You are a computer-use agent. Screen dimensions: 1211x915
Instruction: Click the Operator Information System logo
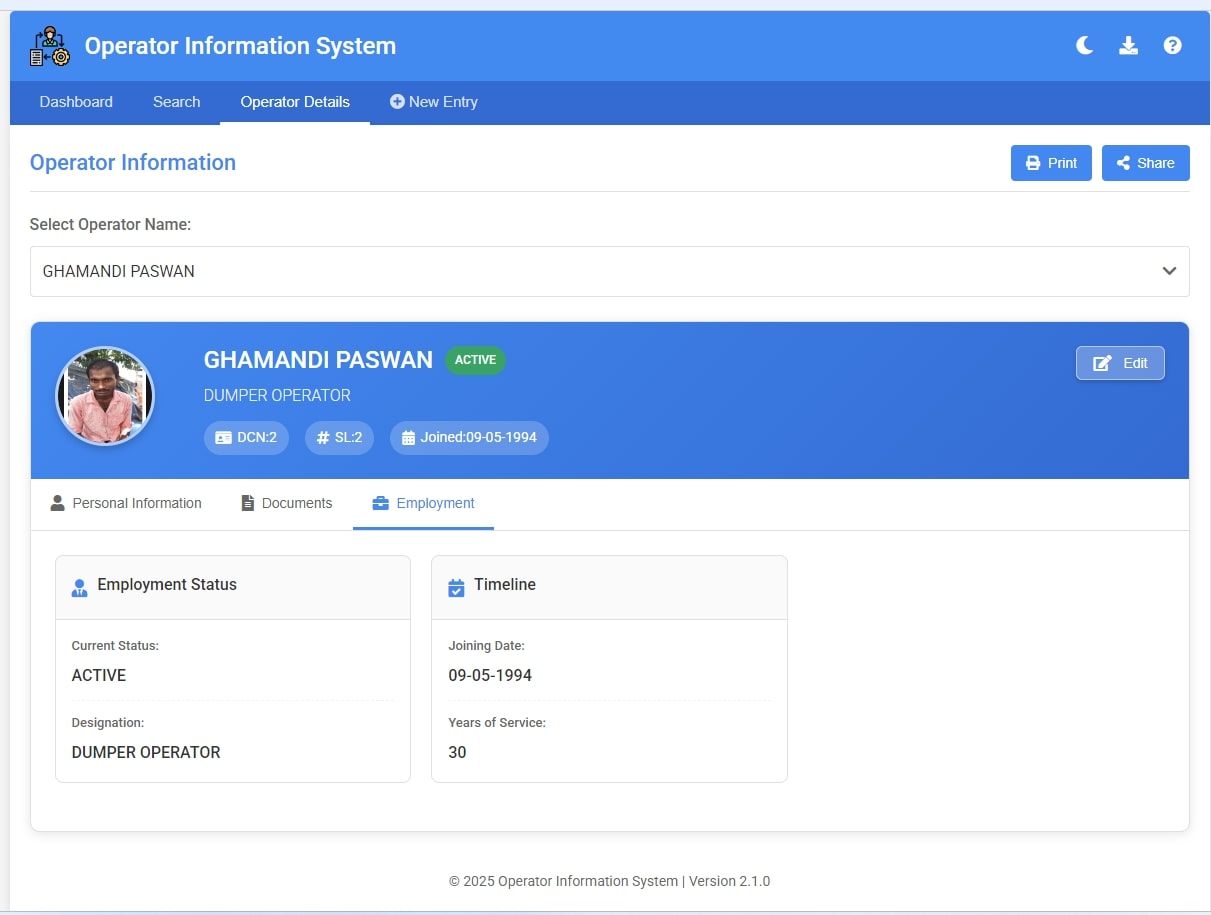pos(50,47)
